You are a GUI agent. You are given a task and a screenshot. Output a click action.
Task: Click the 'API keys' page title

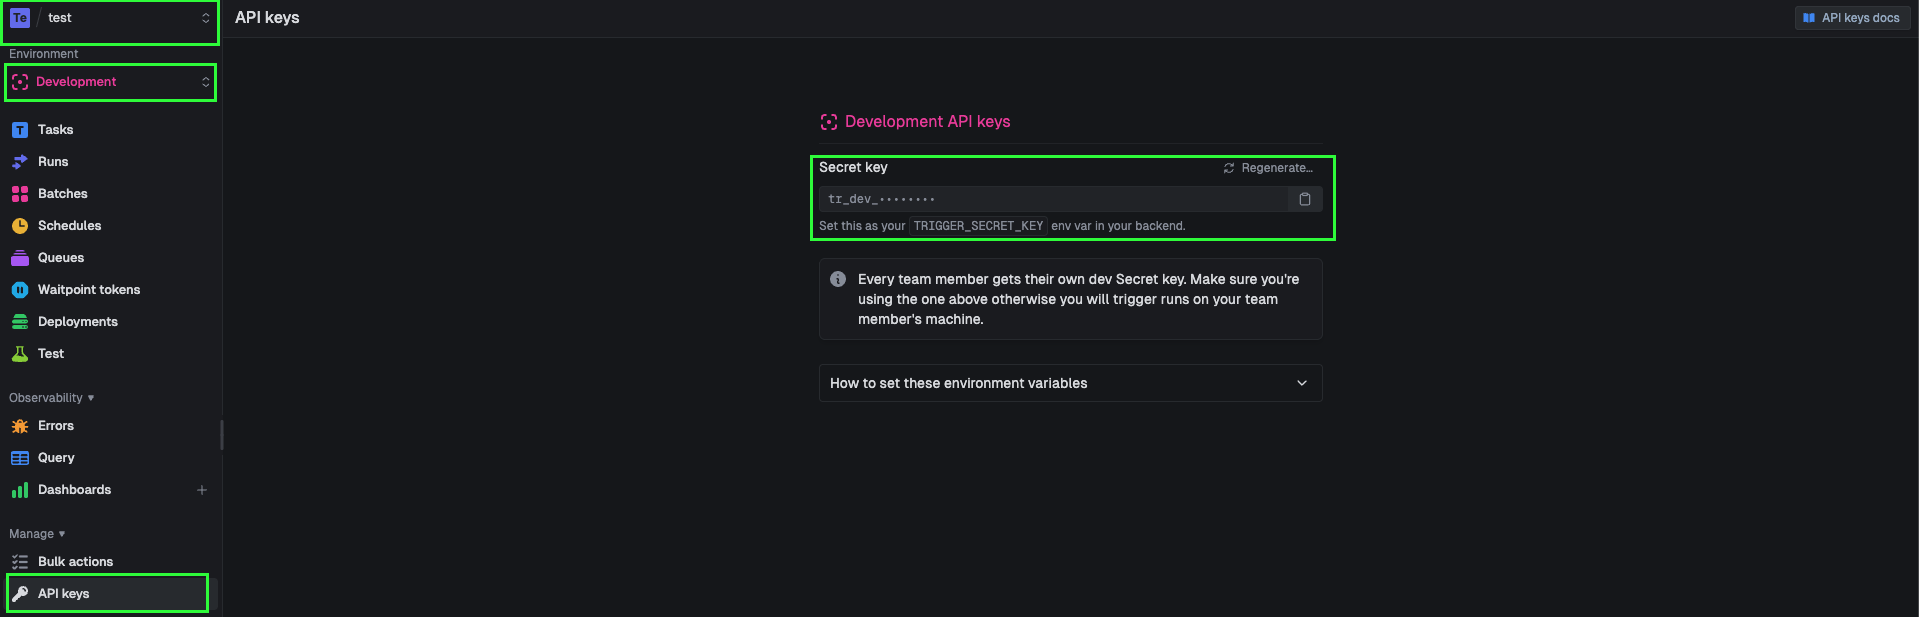coord(267,18)
